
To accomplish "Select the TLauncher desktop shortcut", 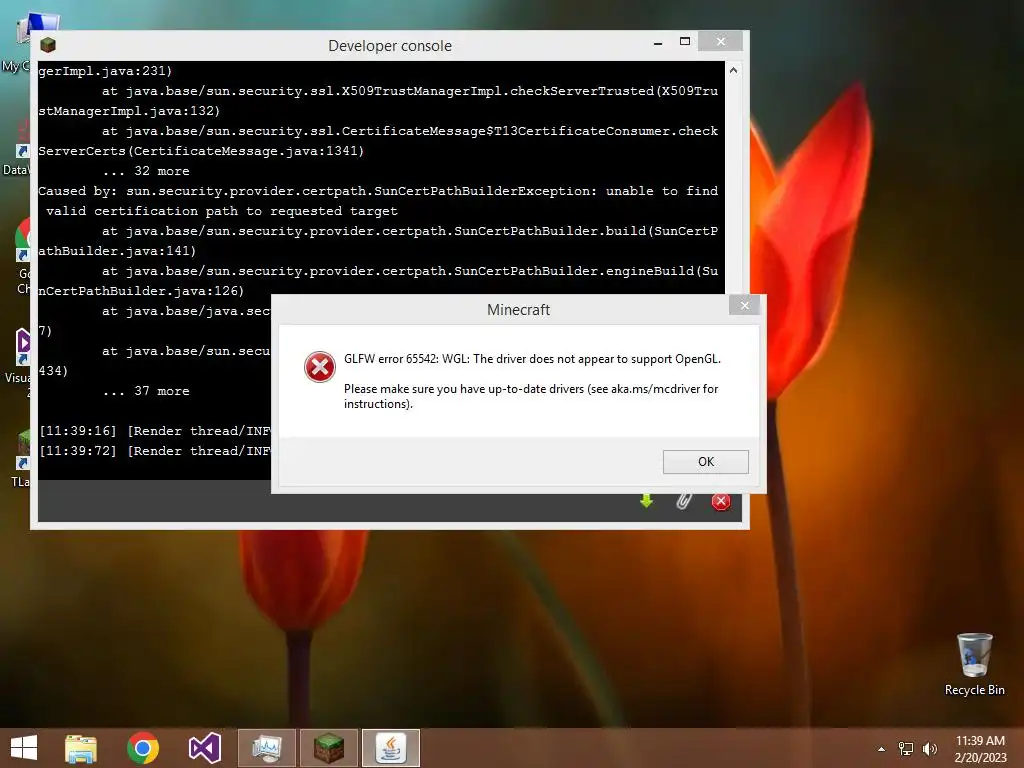I will click(x=20, y=458).
